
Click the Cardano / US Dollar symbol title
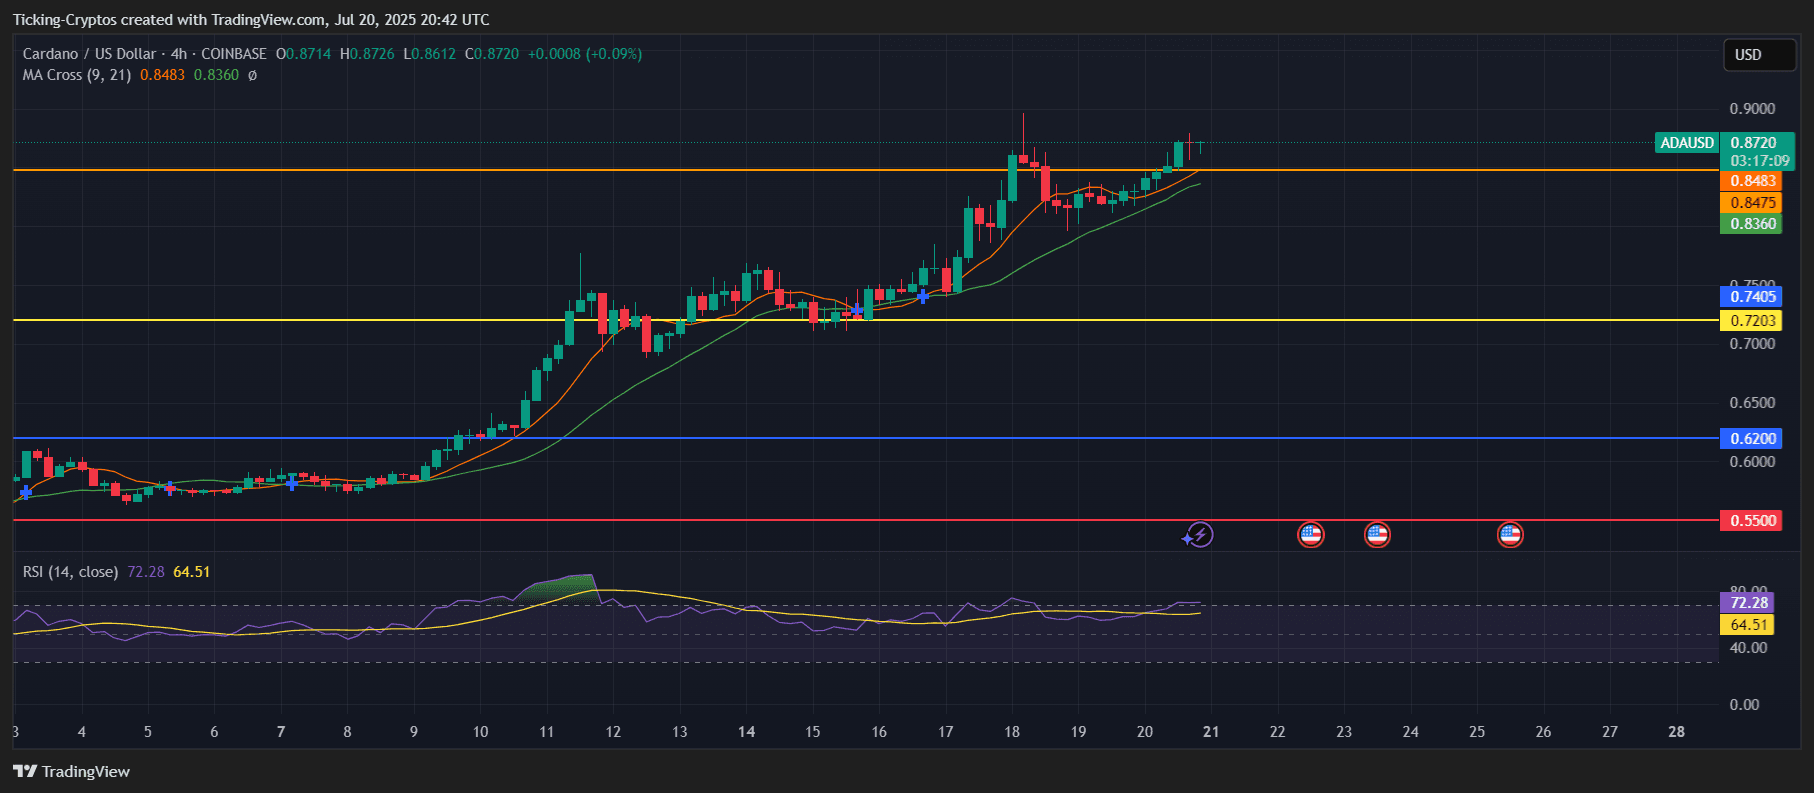tap(90, 54)
